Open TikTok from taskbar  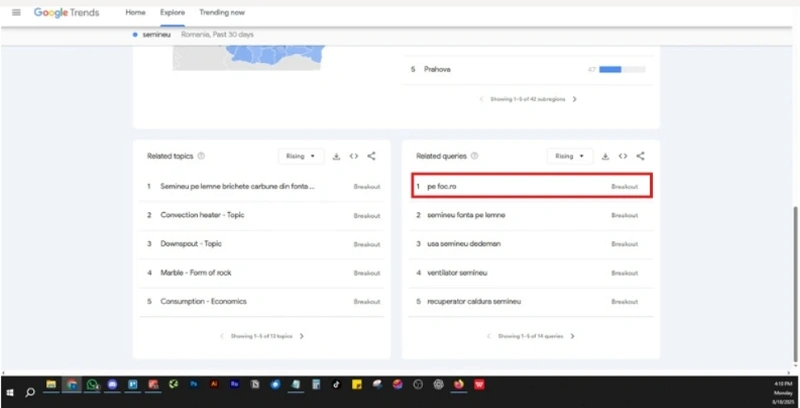tap(337, 385)
